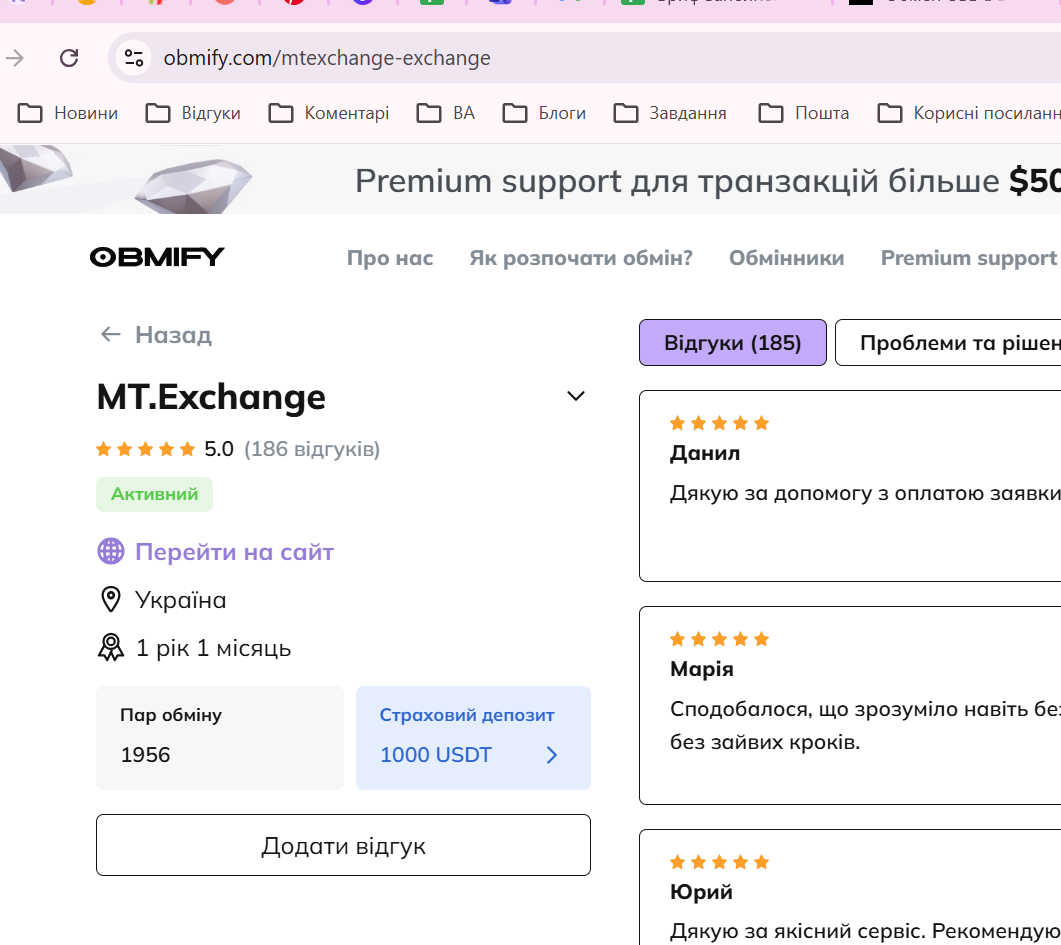Open site info icon in address bar

click(135, 58)
